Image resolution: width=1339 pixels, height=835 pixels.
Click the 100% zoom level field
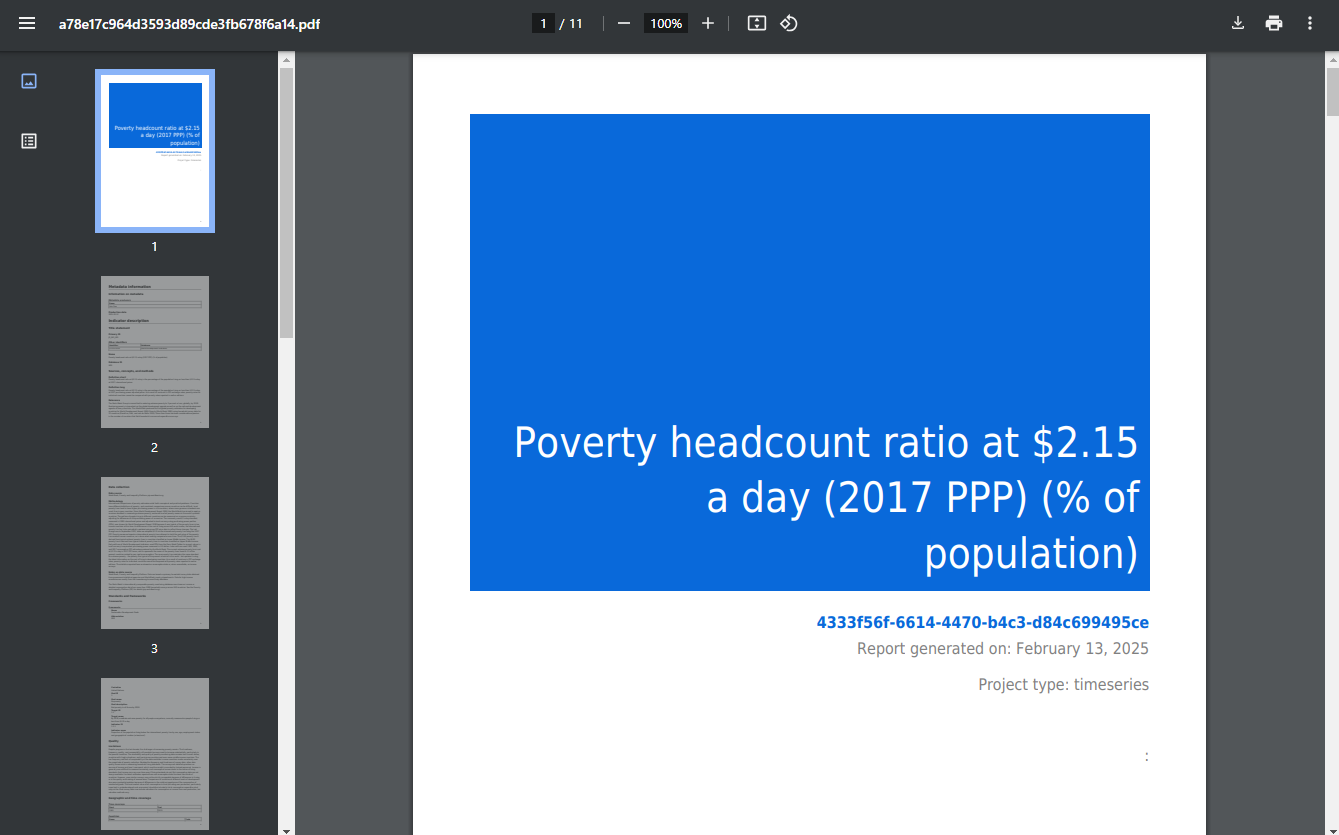tap(666, 23)
